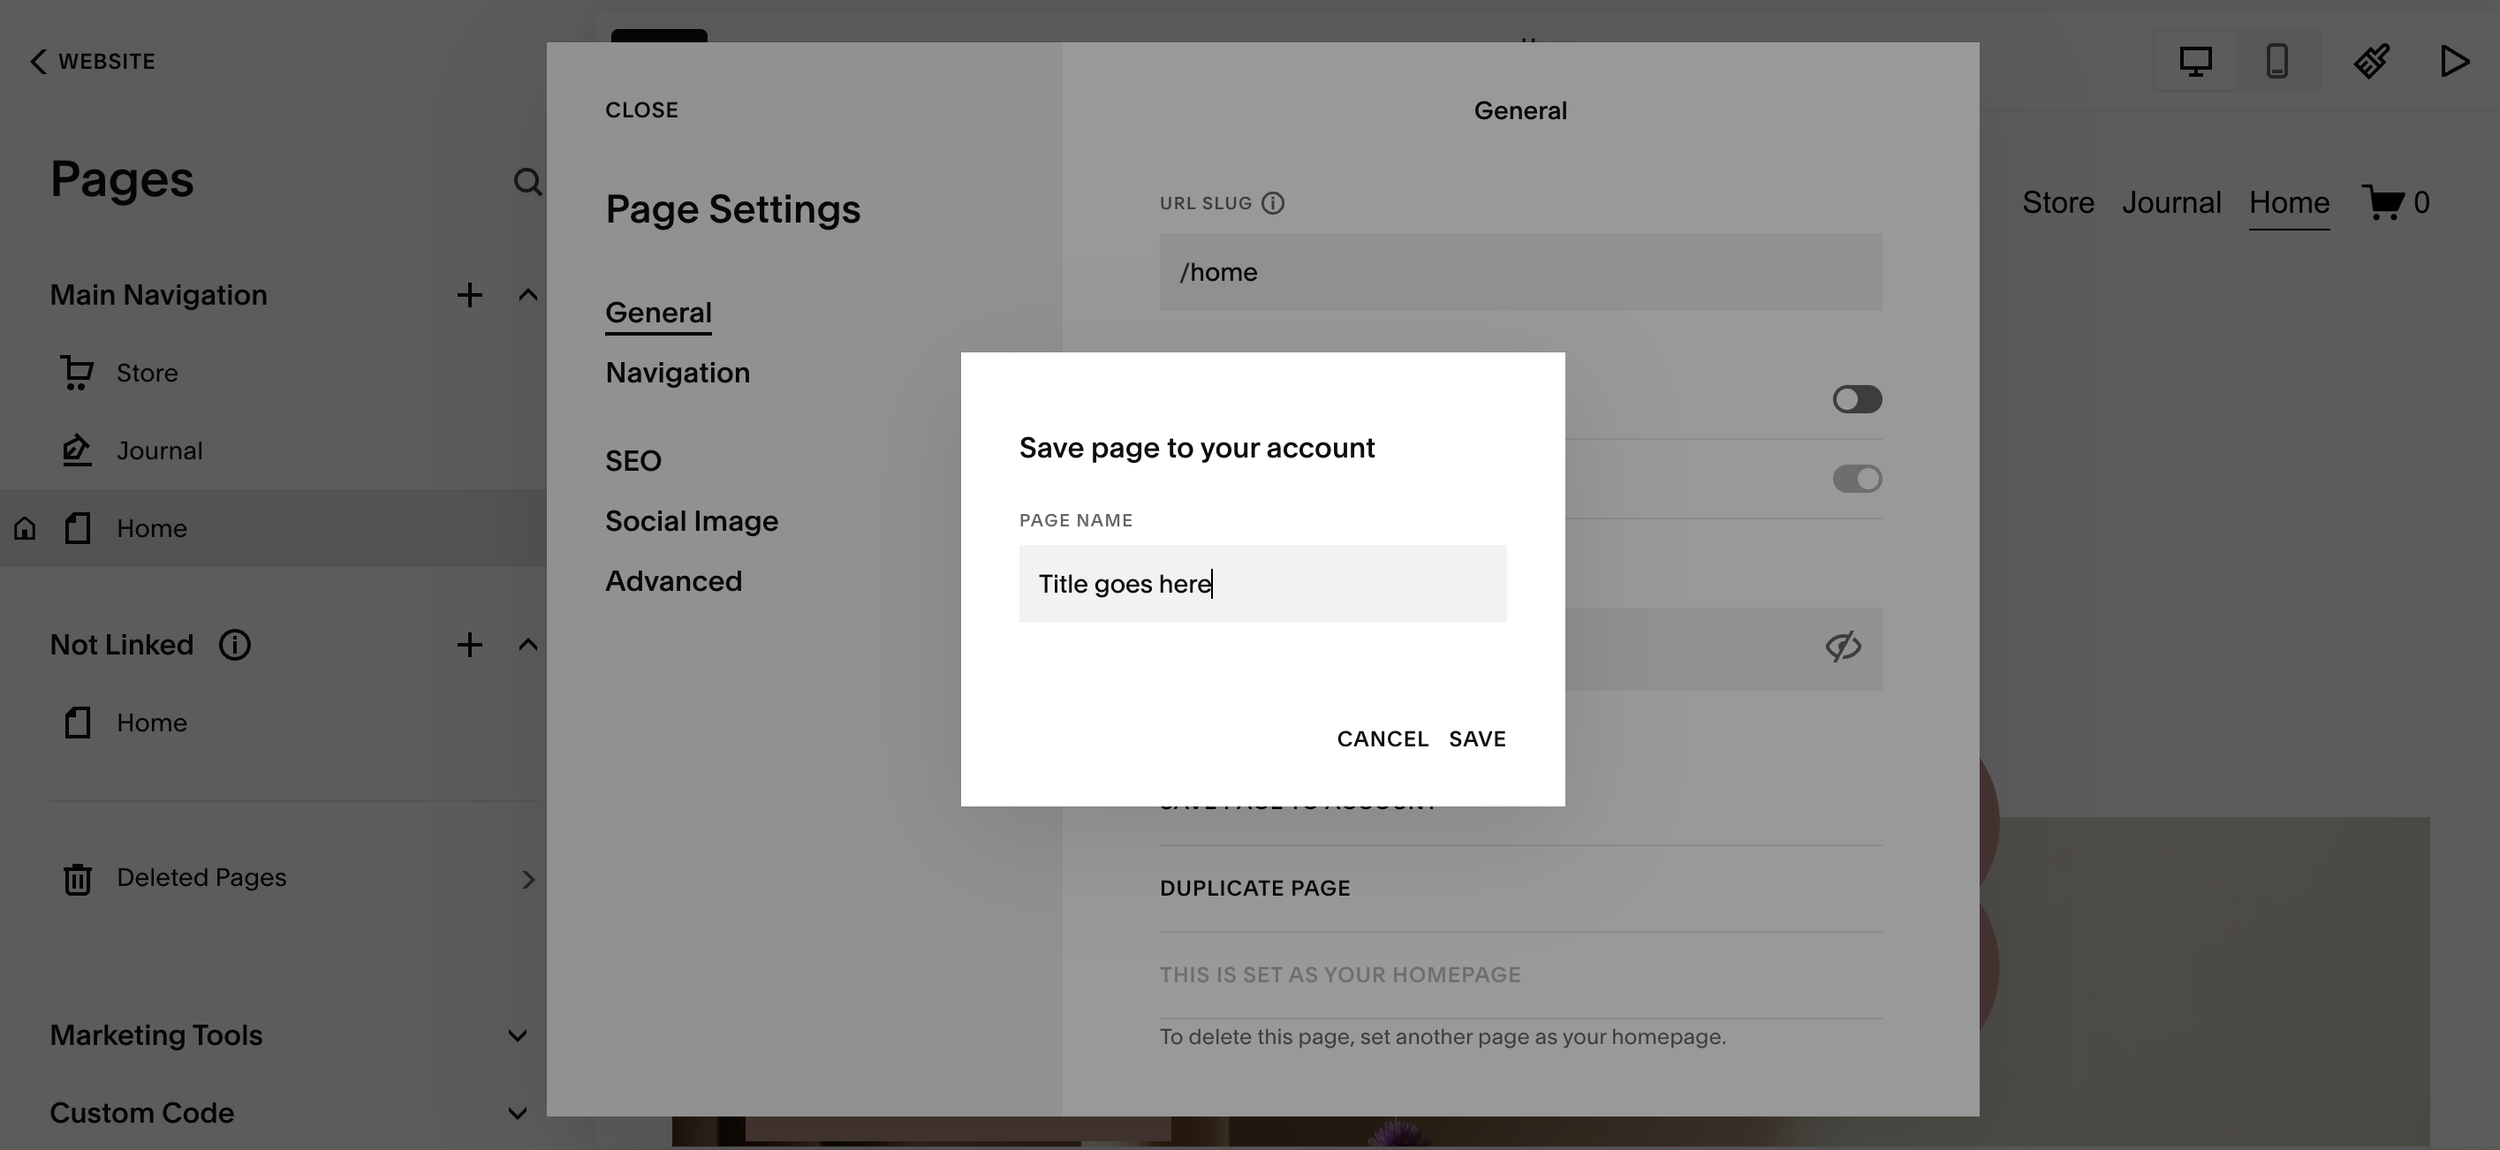Expand the Marketing Tools section
Screen dimensions: 2500x1150
[x=516, y=1035]
